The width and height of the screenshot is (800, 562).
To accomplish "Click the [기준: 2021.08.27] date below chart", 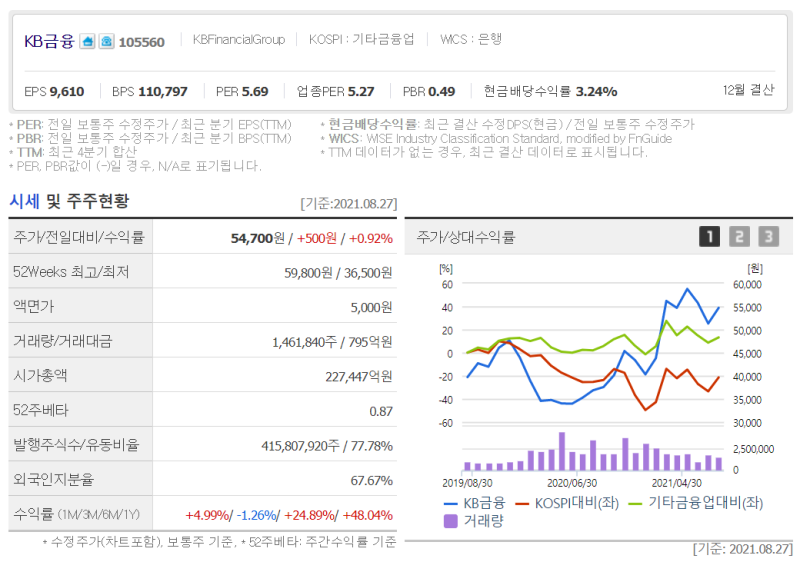I will [x=742, y=549].
